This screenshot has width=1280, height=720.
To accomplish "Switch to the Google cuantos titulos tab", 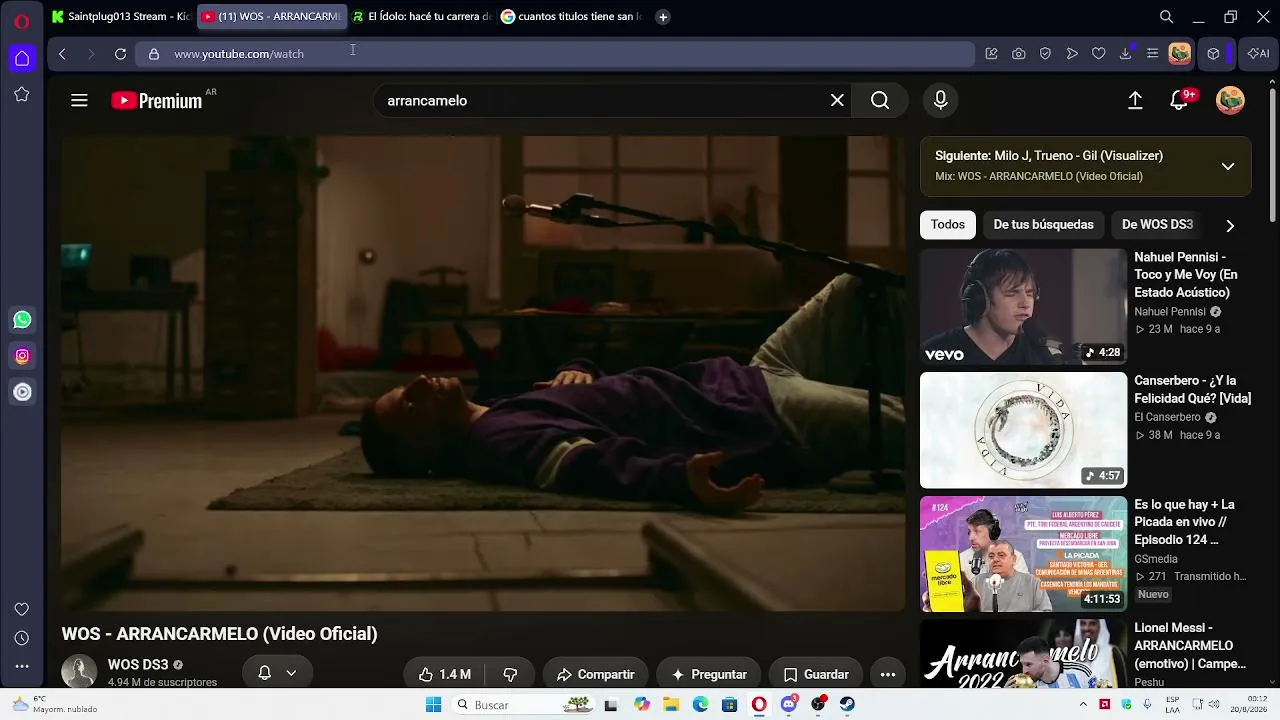I will (x=571, y=17).
